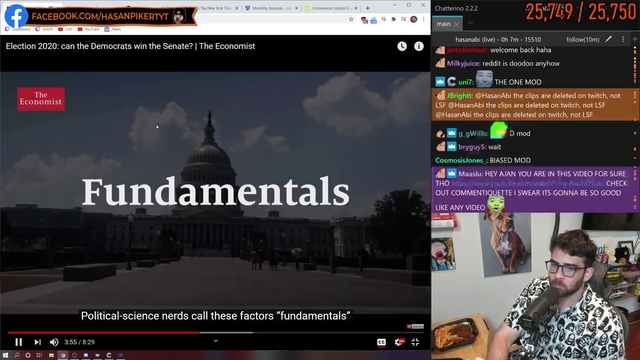
Task: Close the main tab in Chatterino
Action: [x=456, y=24]
